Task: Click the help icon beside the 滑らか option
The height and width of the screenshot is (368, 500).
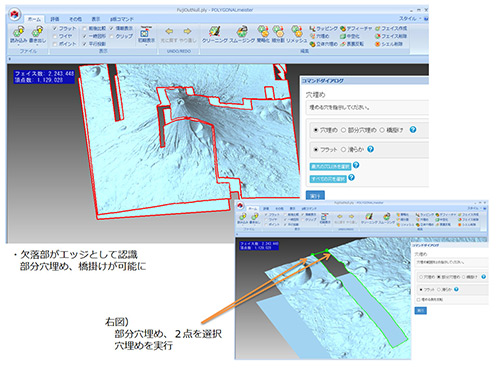Action: 370,149
